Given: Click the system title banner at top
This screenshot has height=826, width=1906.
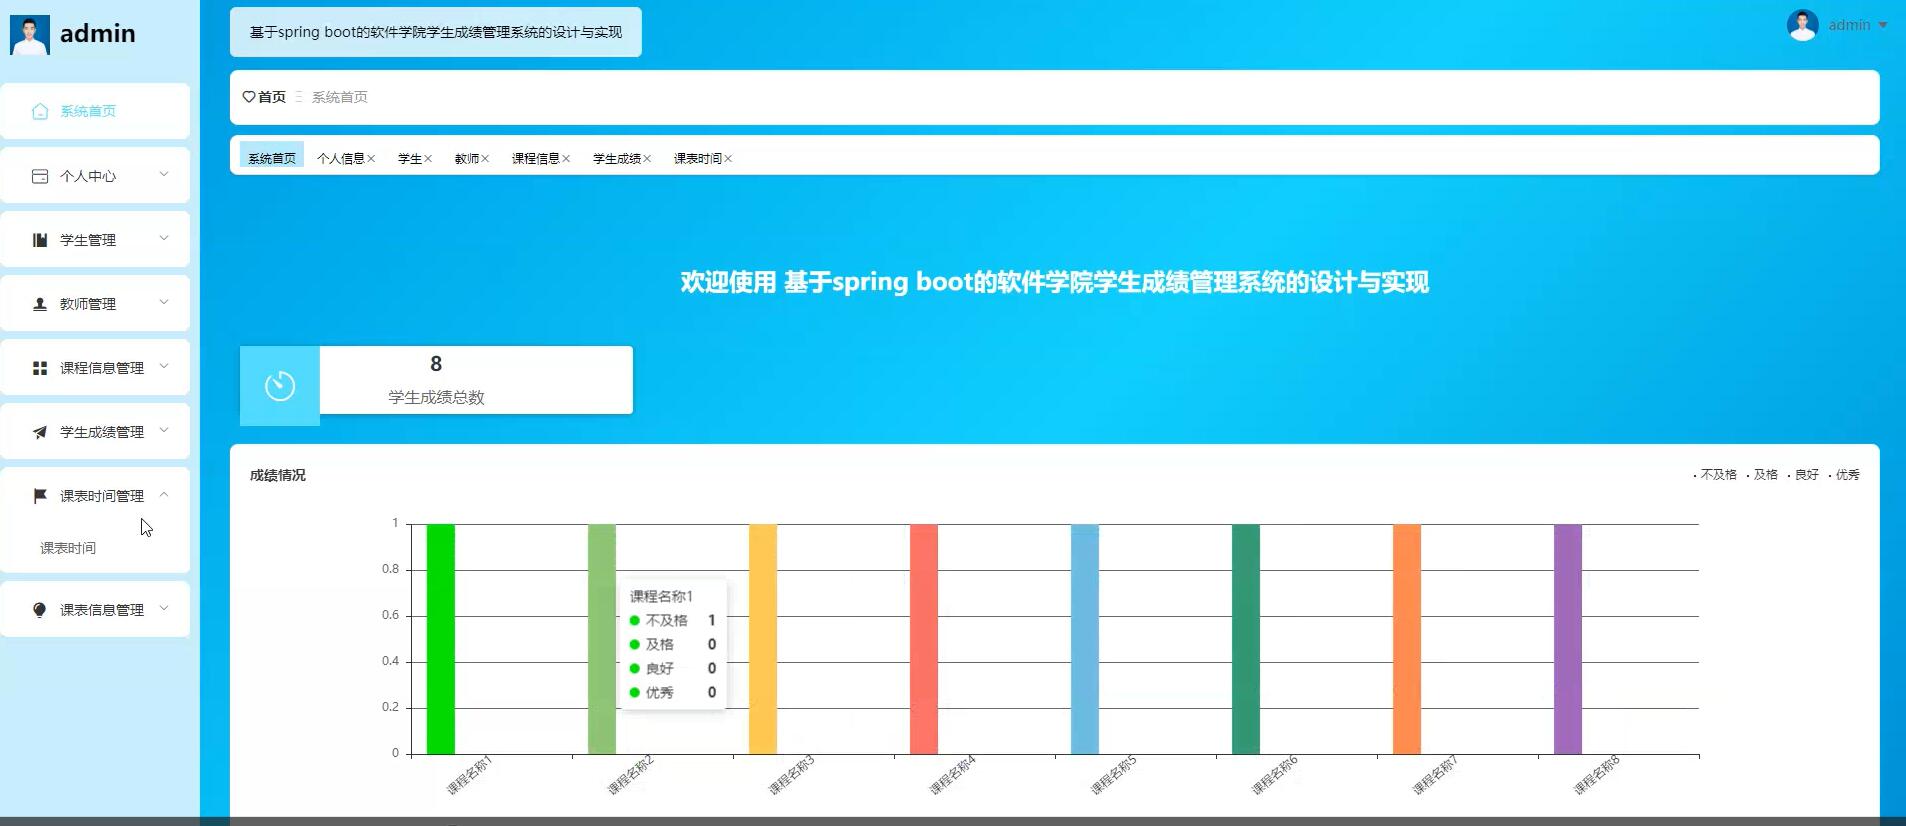Looking at the screenshot, I should (x=436, y=32).
